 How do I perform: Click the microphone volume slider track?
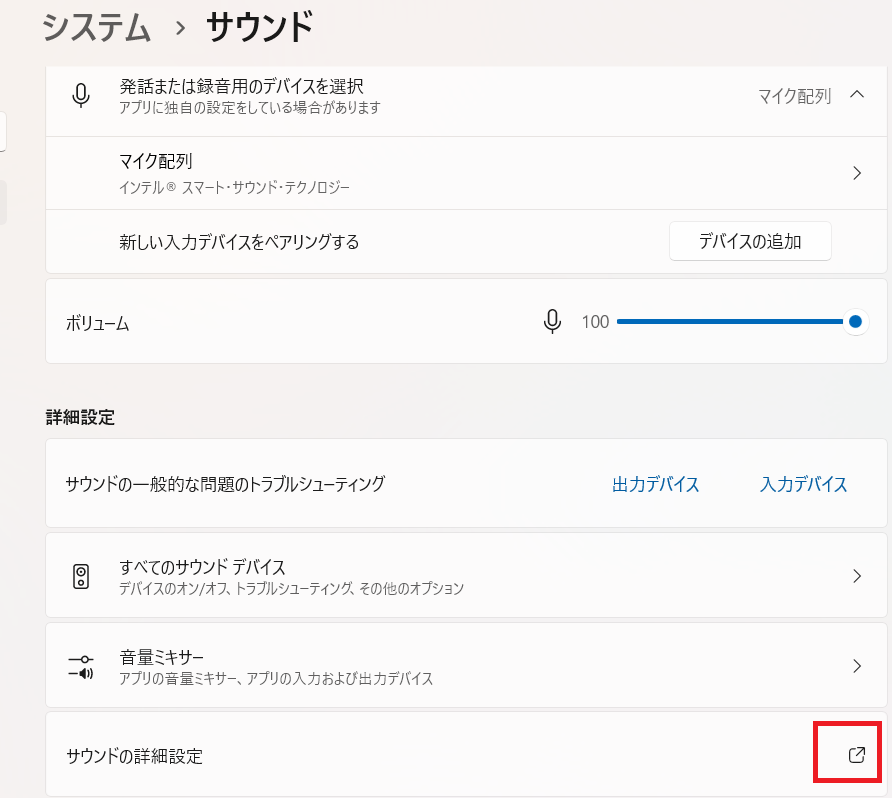coord(730,322)
